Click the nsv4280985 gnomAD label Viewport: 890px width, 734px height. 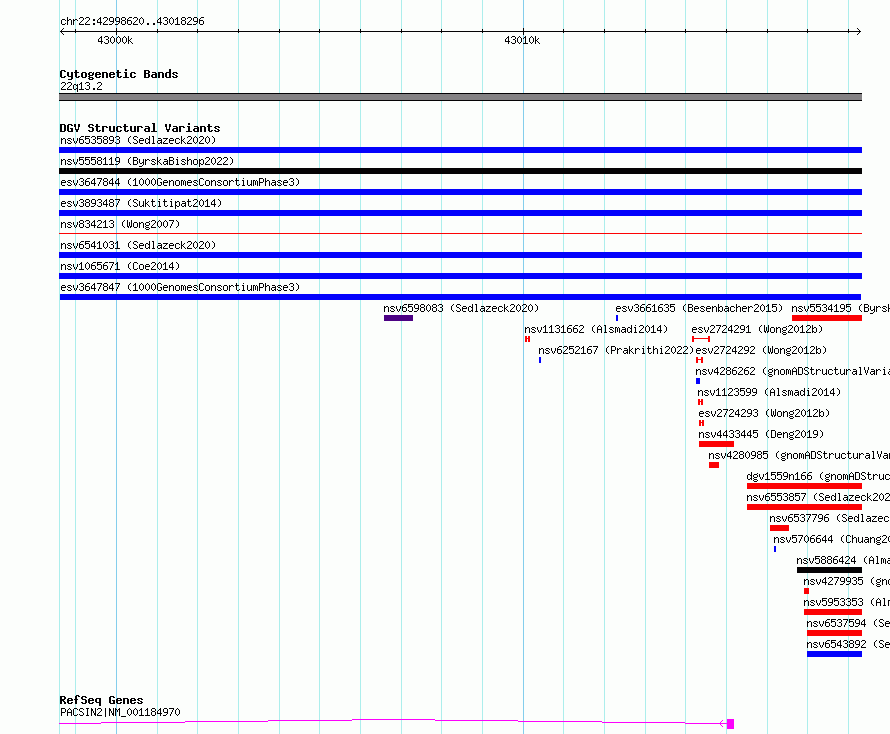pyautogui.click(x=799, y=455)
